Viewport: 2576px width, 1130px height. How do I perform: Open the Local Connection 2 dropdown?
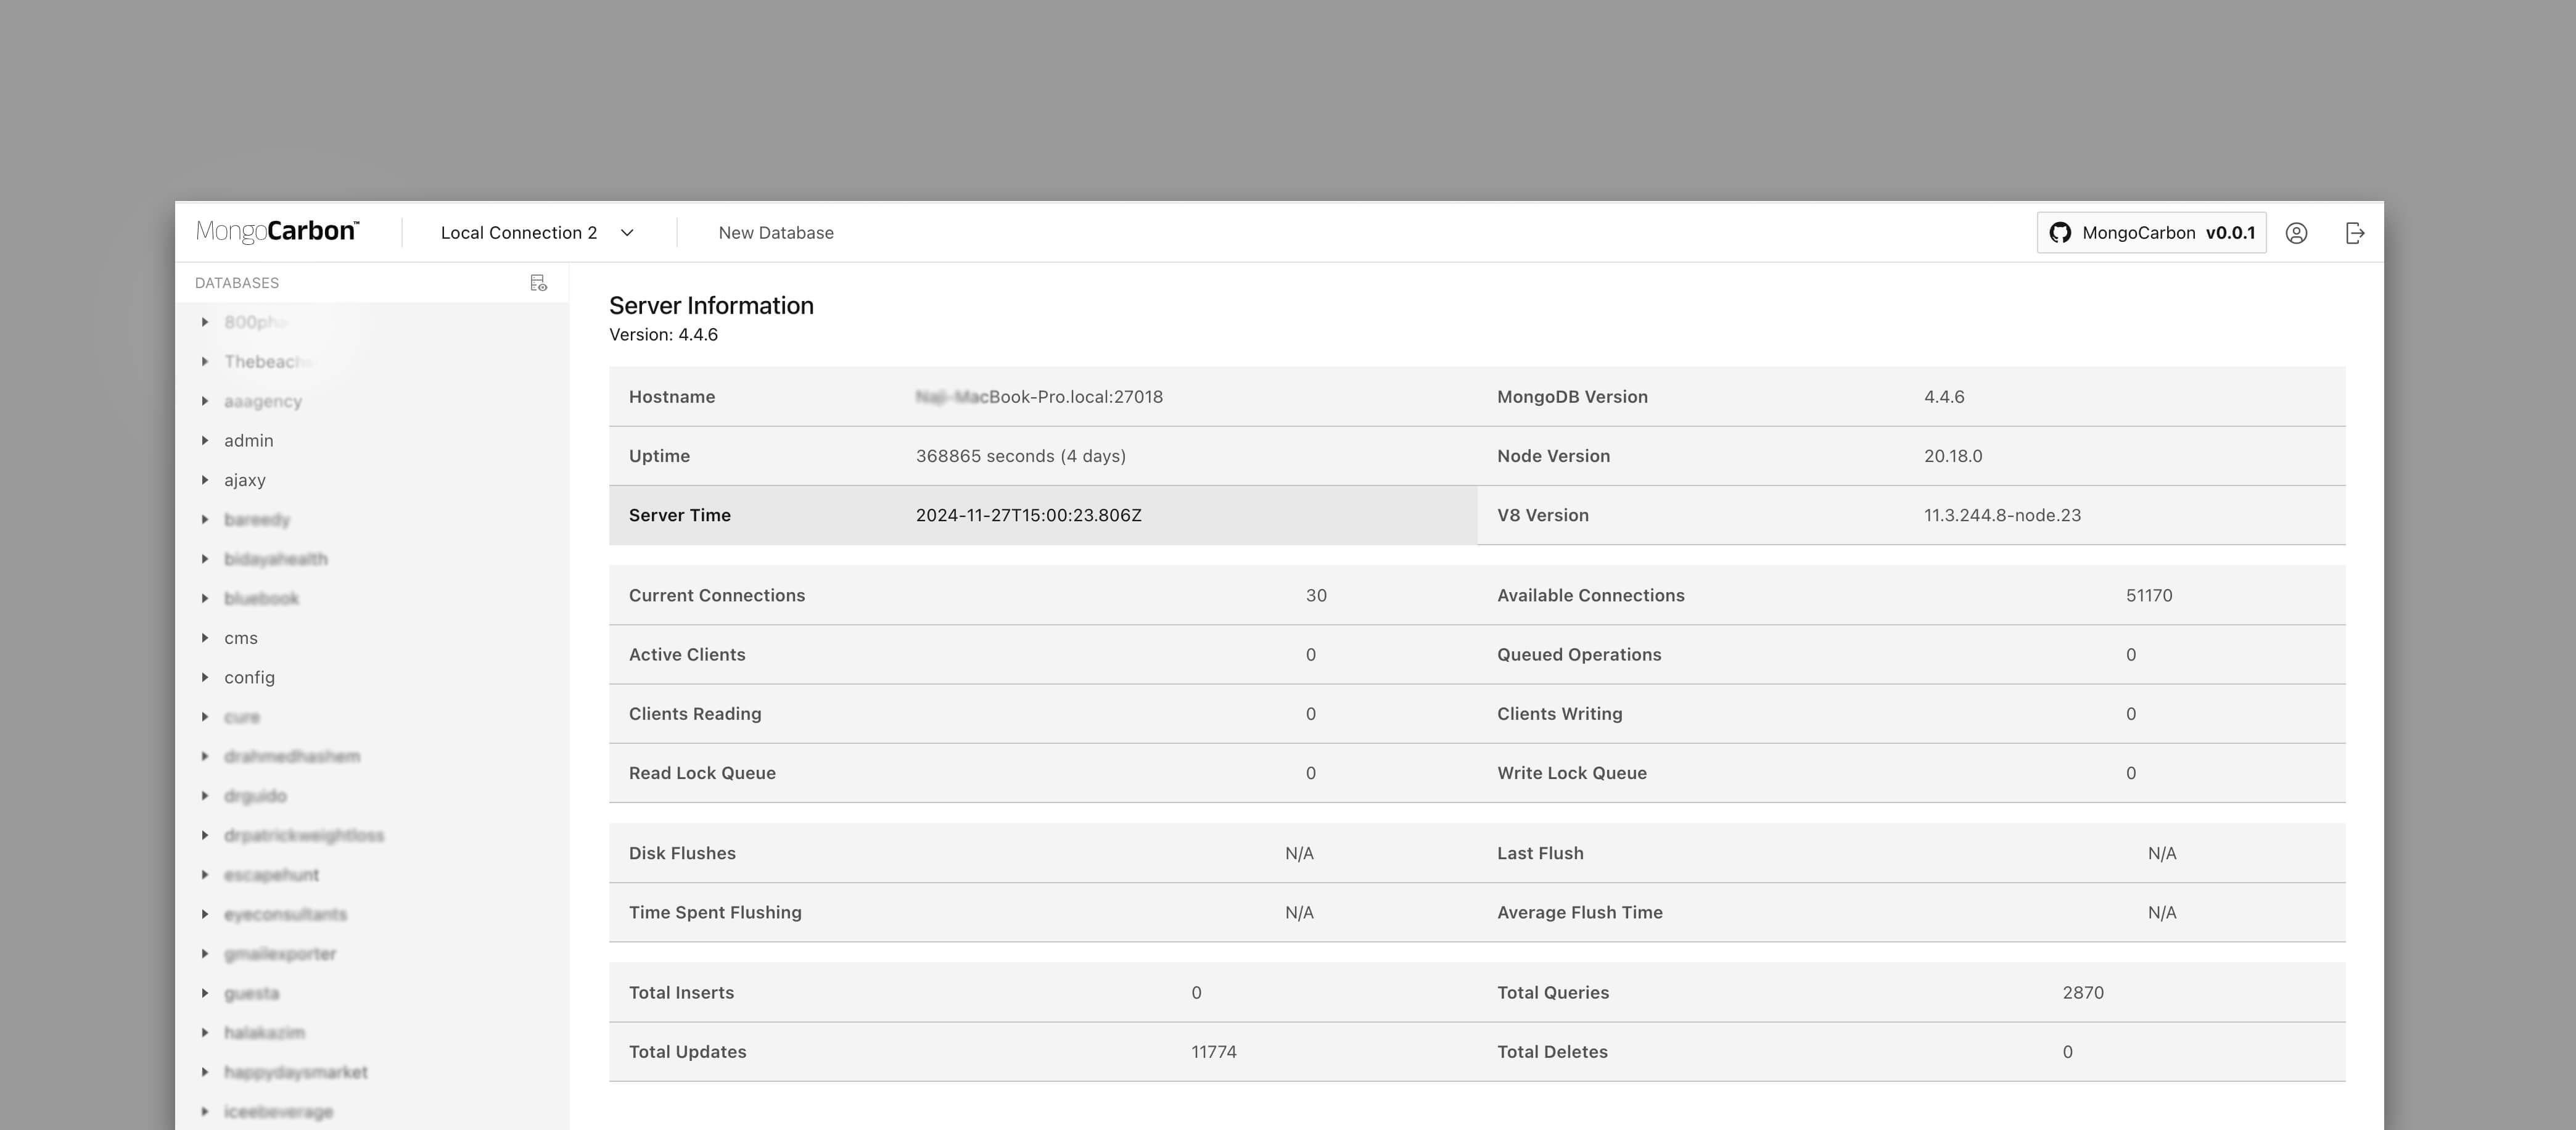tap(519, 233)
